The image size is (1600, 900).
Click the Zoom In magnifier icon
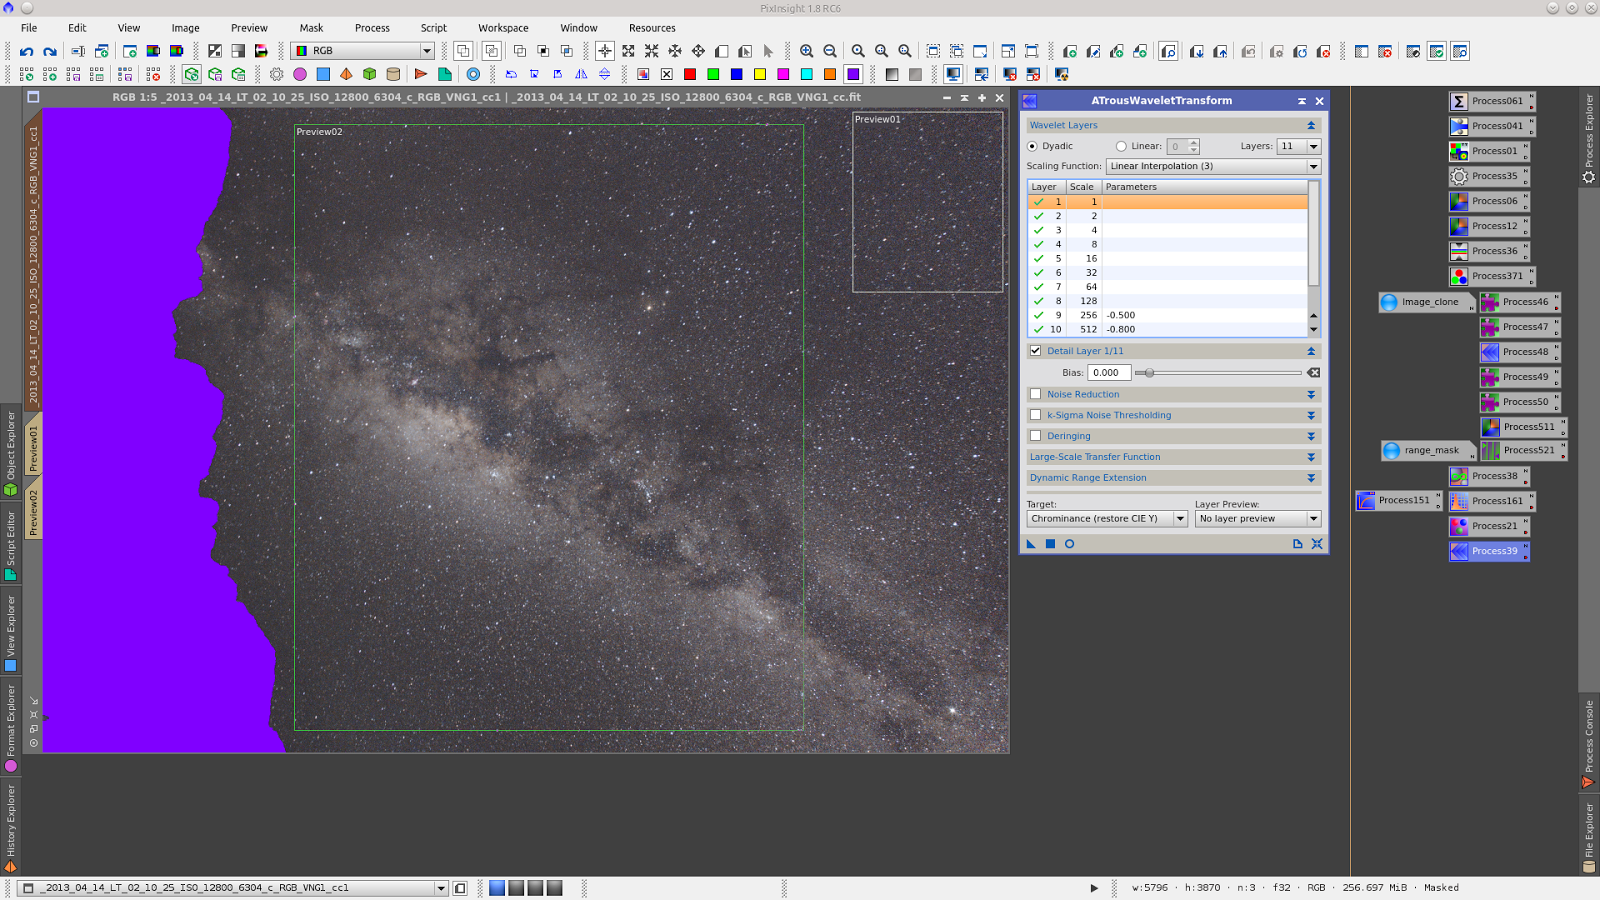click(x=806, y=51)
